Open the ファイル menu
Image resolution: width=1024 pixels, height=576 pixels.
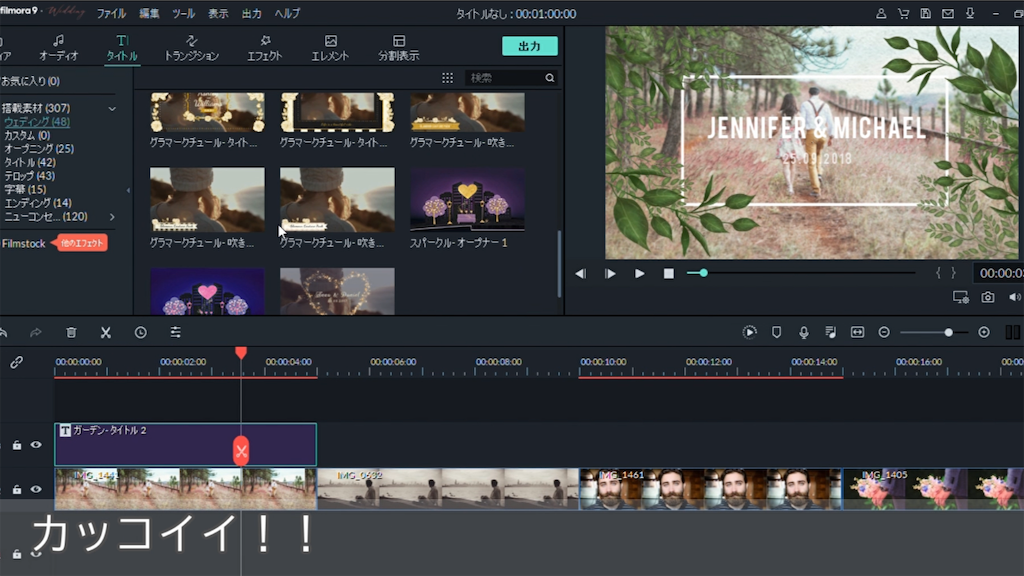point(111,14)
